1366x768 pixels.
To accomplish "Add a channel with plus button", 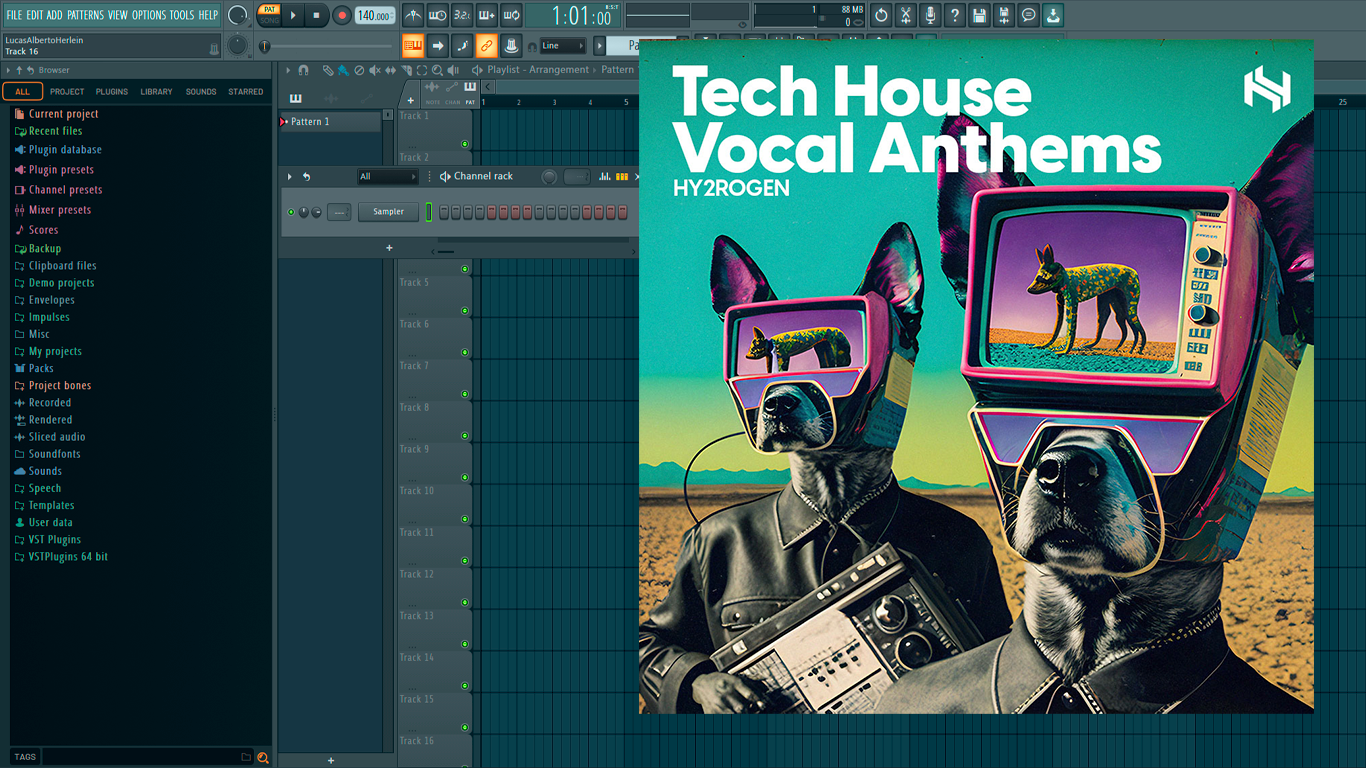I will pos(389,248).
